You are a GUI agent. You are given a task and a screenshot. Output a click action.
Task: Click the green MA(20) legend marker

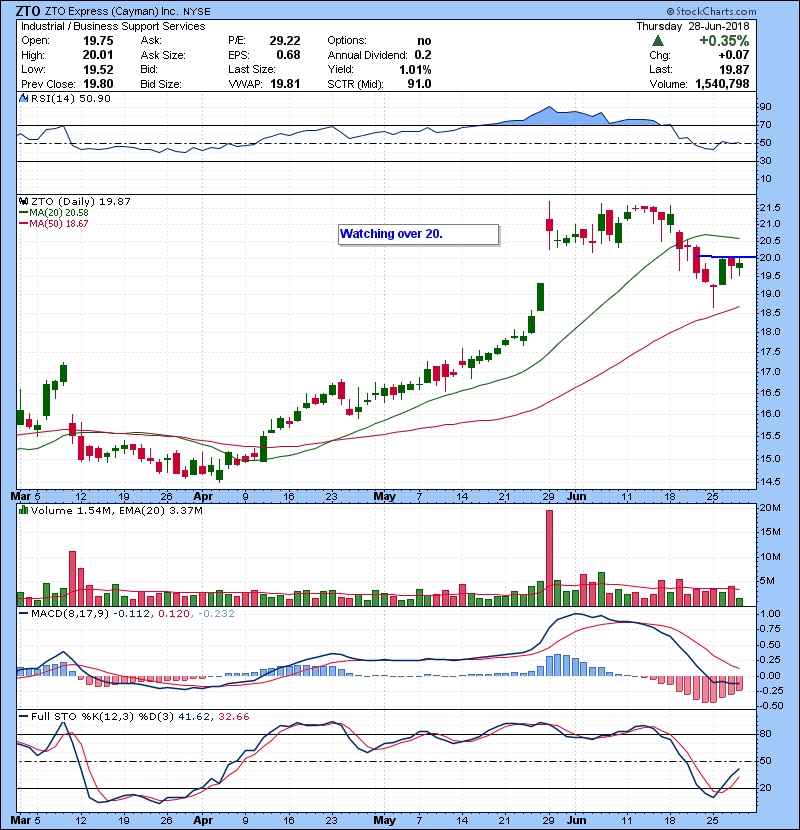tap(24, 212)
